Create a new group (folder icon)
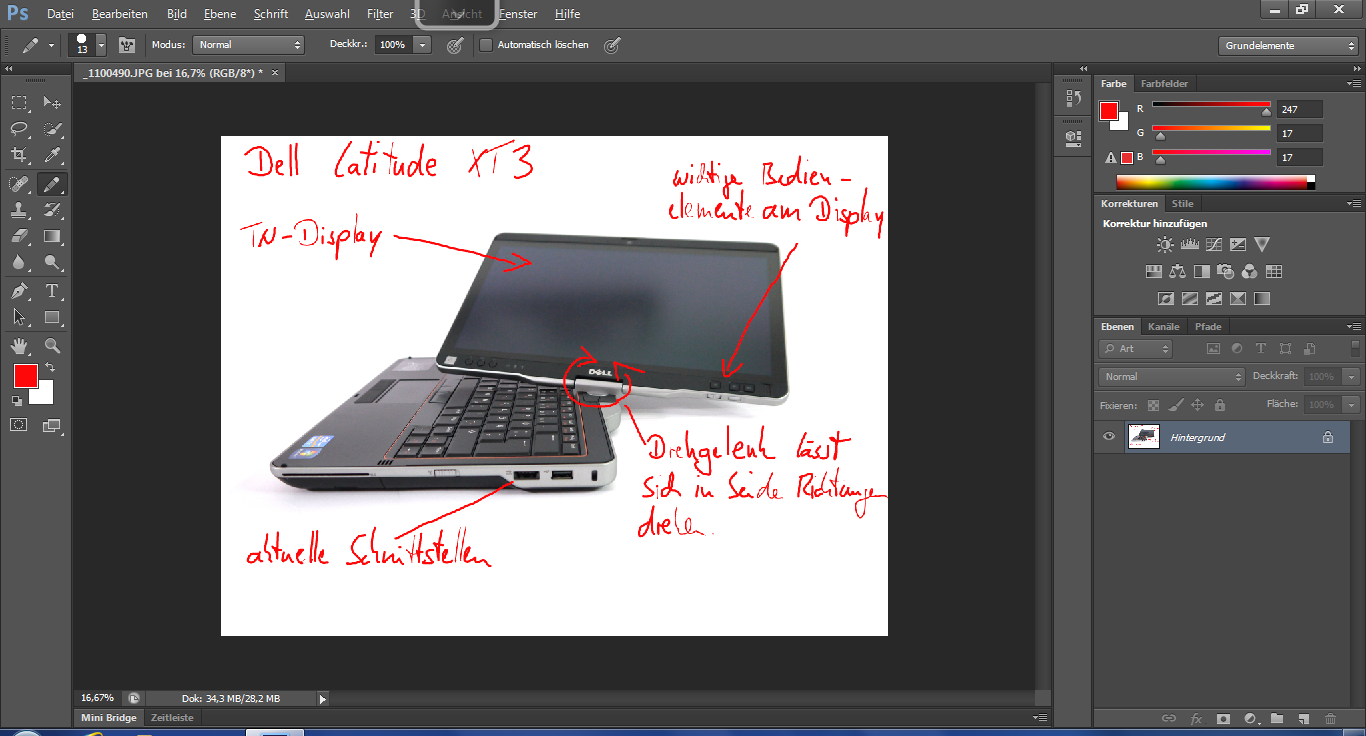The image size is (1366, 736). click(x=1277, y=718)
